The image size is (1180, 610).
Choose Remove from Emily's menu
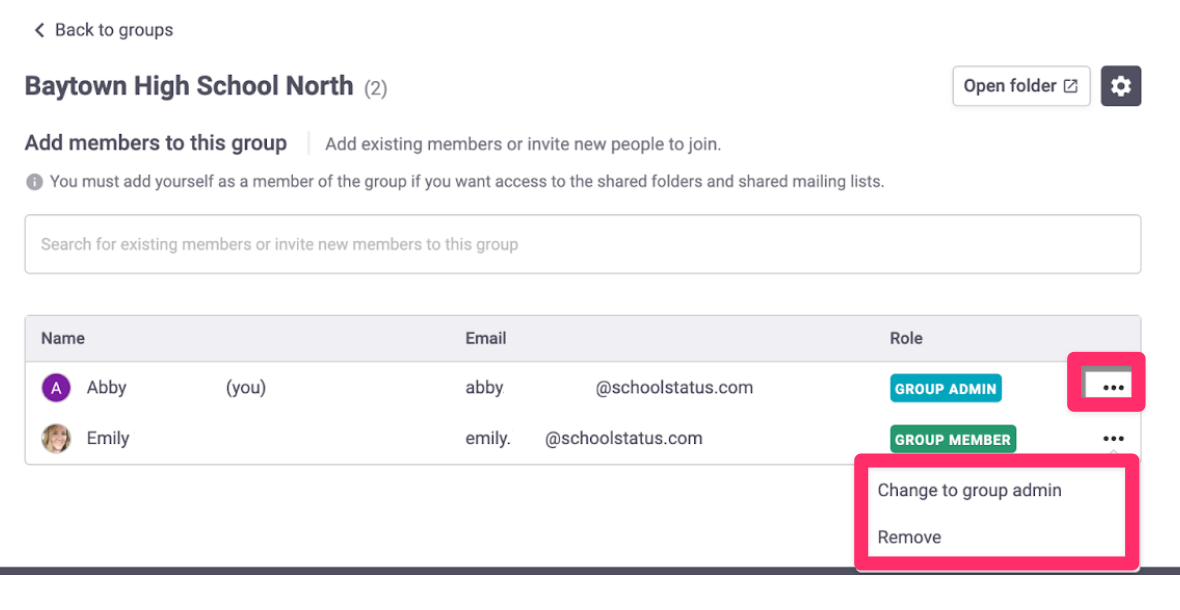909,537
